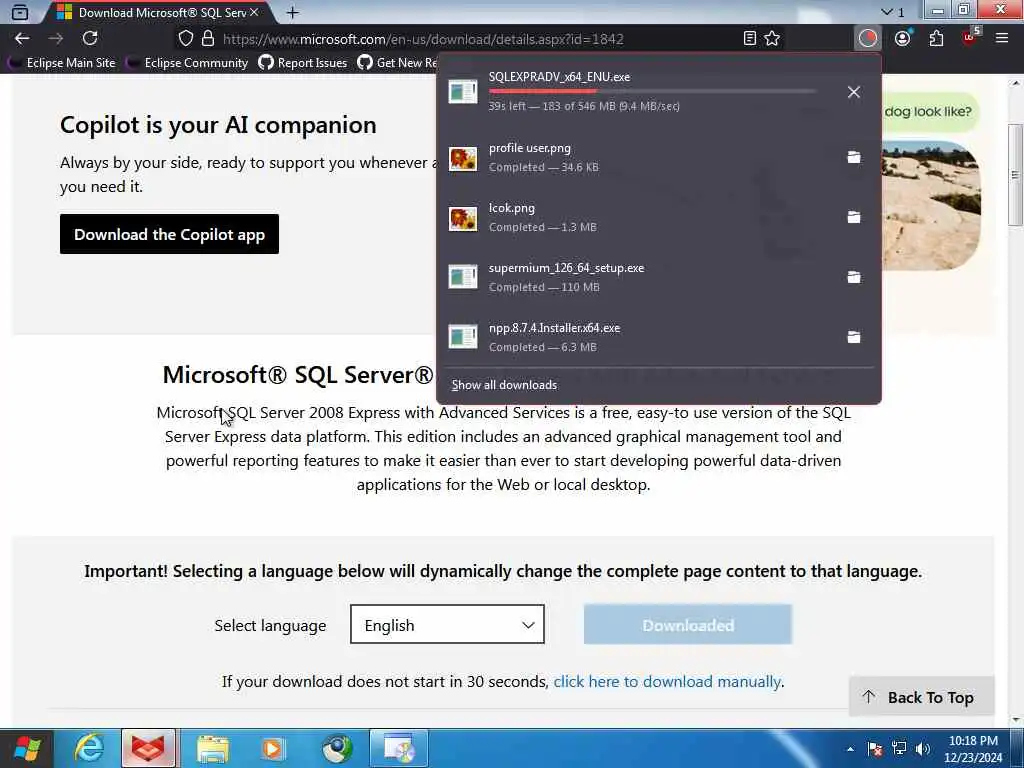
Task: Click Back To Top button
Action: tap(921, 697)
